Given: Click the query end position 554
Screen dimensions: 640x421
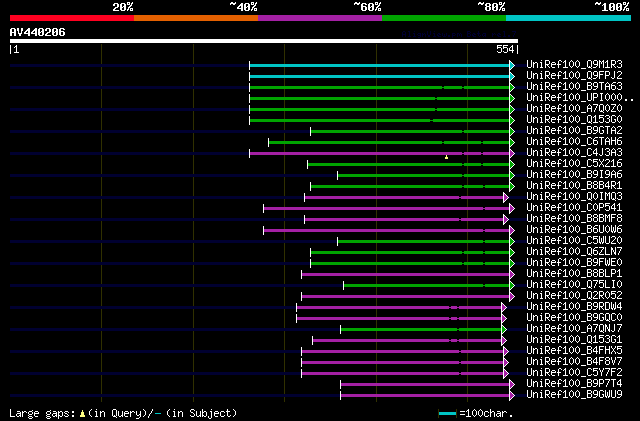Looking at the screenshot, I should pos(505,49).
